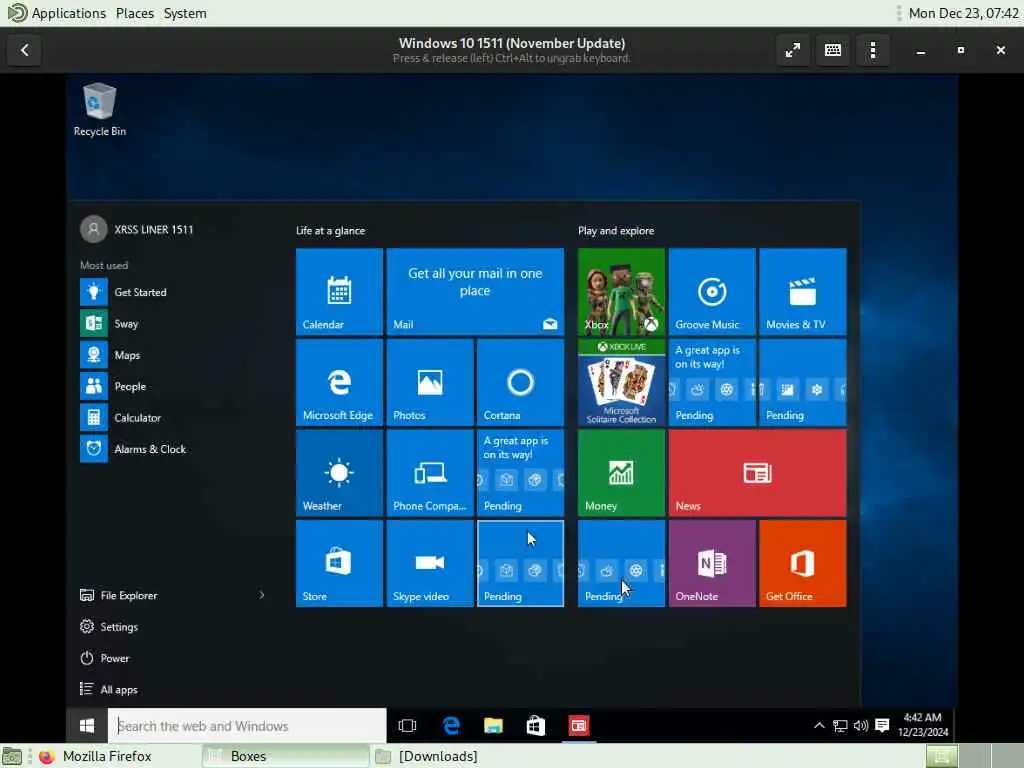
Task: Click show desktop icon in bottom panel
Action: (x=12, y=756)
